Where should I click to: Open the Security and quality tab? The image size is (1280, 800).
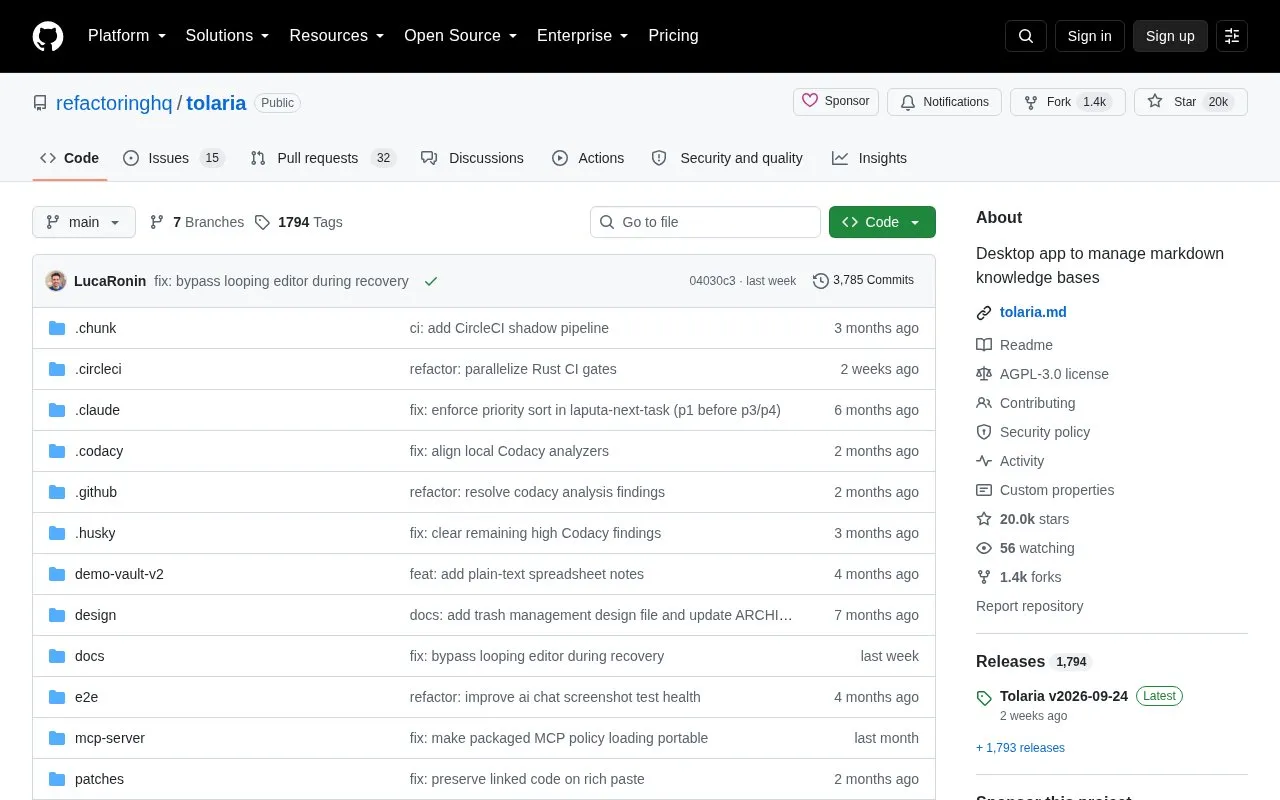pos(727,158)
